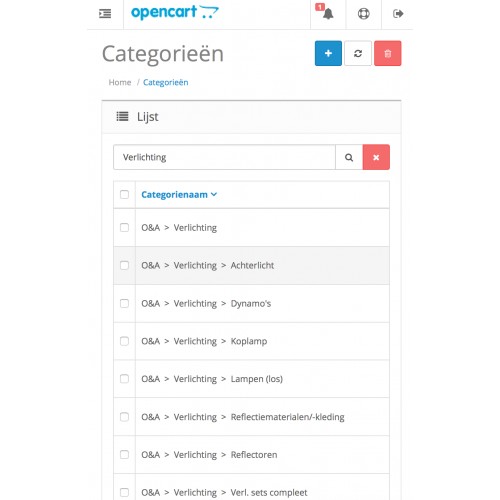Click the Home breadcrumb link
The width and height of the screenshot is (500, 500).
point(120,82)
